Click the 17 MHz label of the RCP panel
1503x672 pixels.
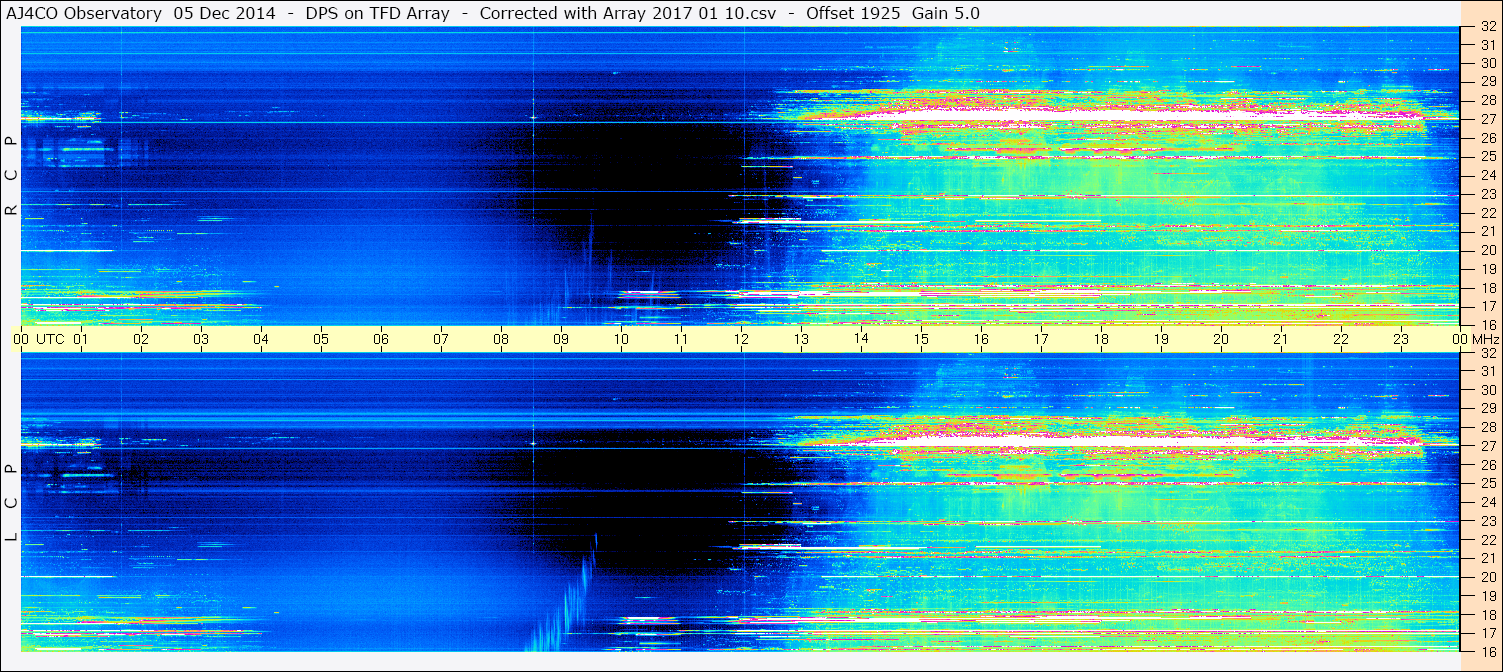1487,306
